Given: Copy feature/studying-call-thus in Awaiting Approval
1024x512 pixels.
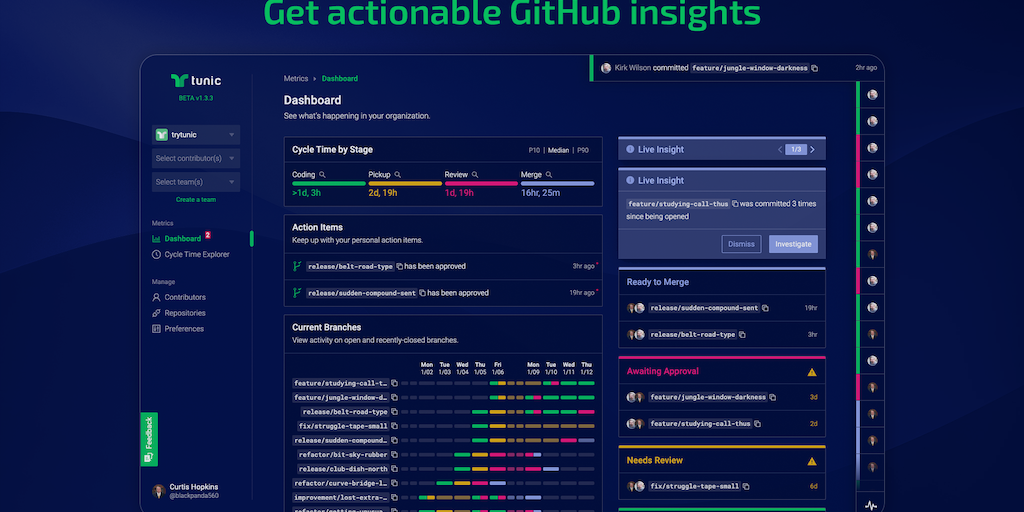Looking at the screenshot, I should click(758, 424).
